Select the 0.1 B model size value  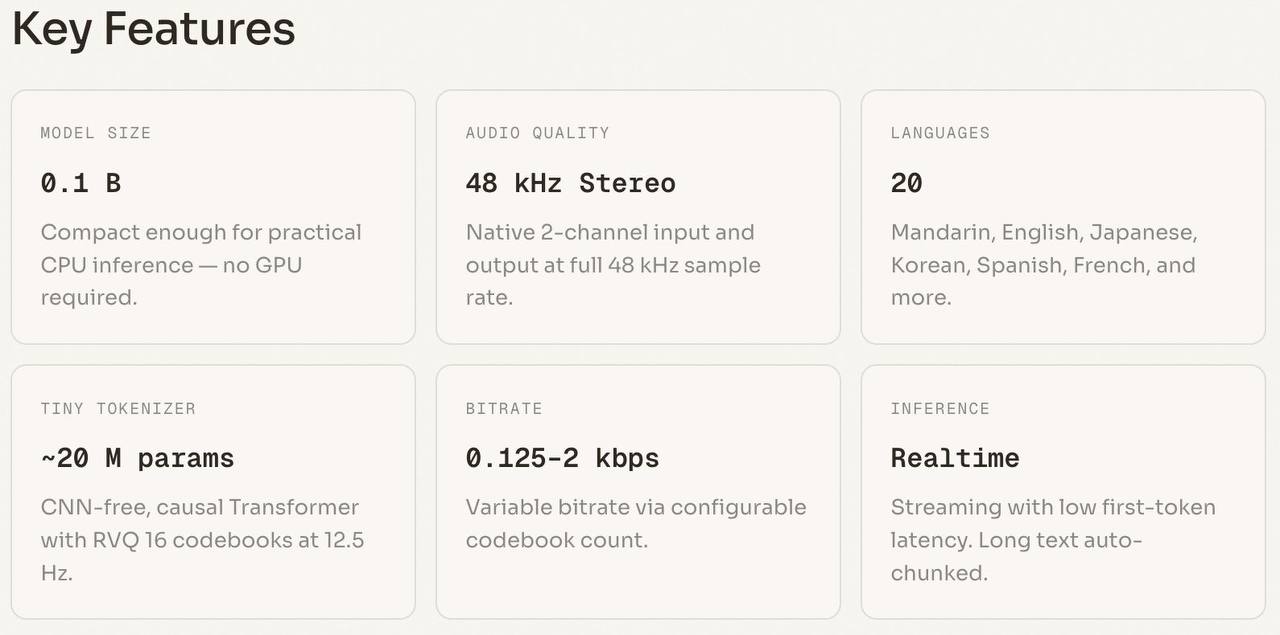coord(81,183)
